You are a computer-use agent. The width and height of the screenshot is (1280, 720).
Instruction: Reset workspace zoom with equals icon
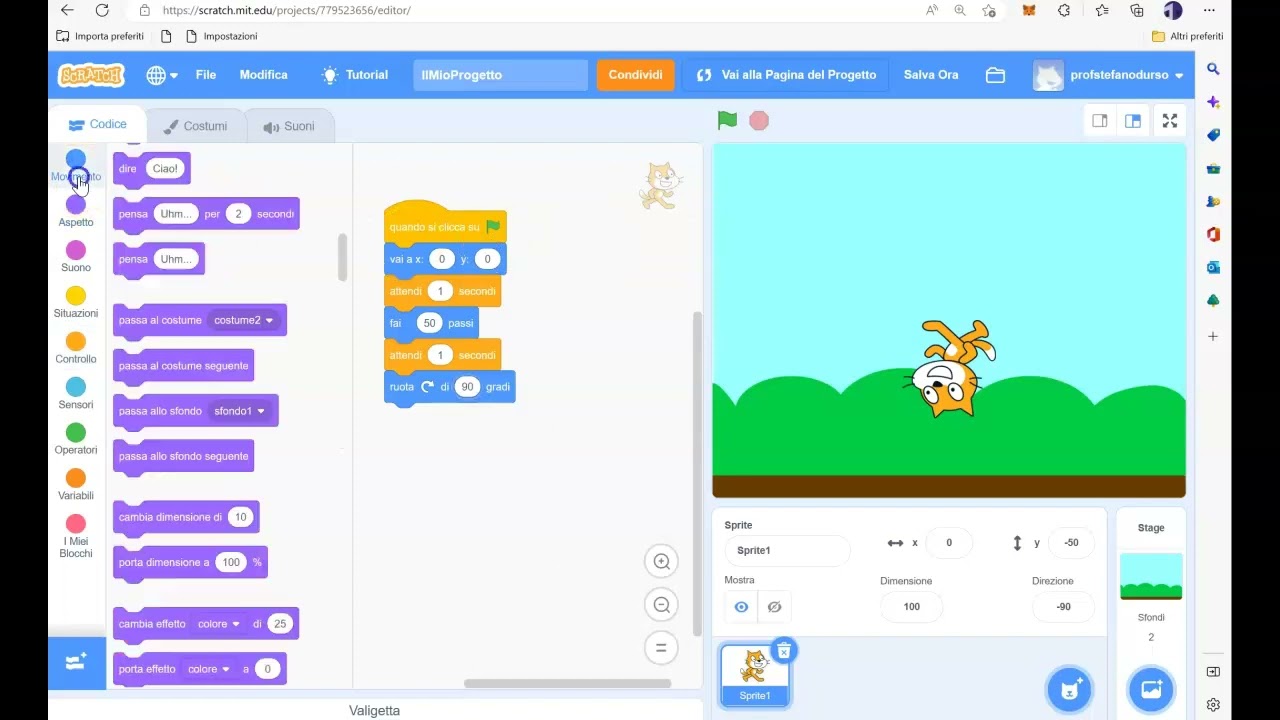[661, 647]
